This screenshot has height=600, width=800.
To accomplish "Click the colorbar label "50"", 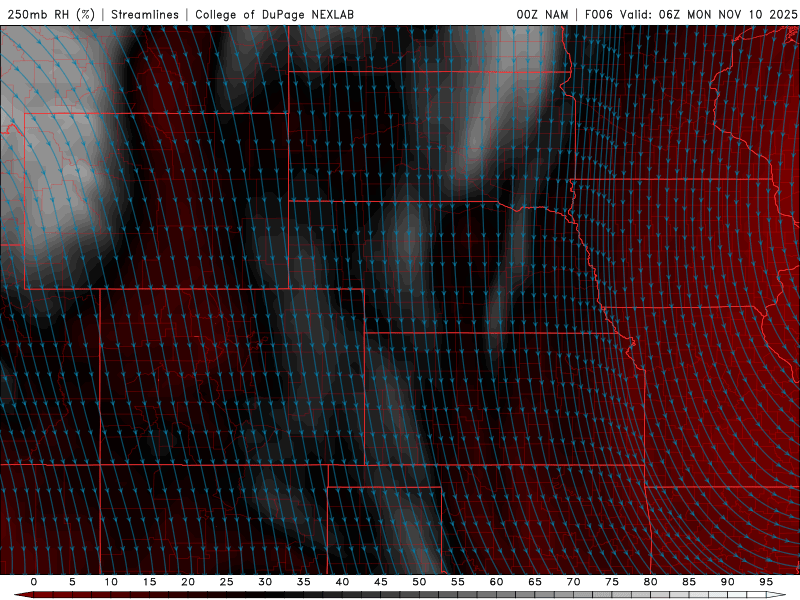I will pos(419,582).
